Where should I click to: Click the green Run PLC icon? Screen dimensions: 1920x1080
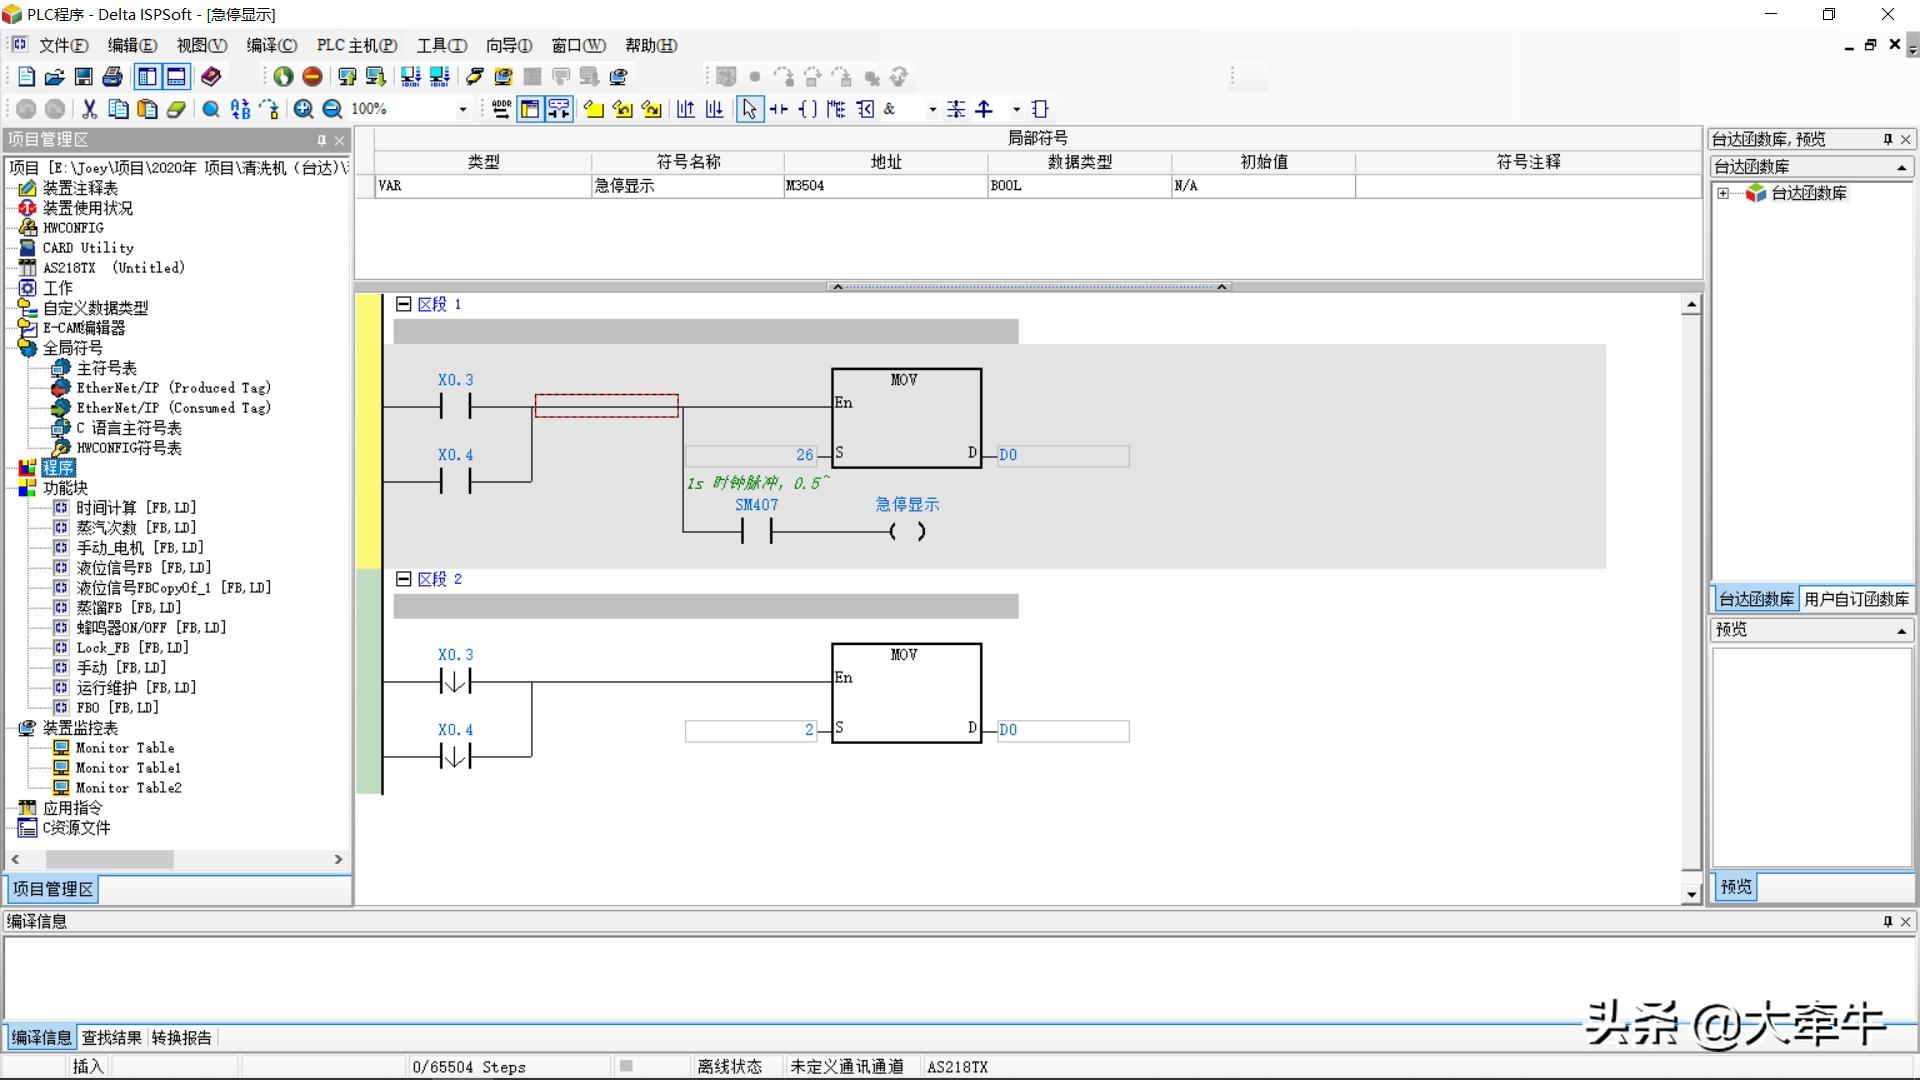pos(283,77)
